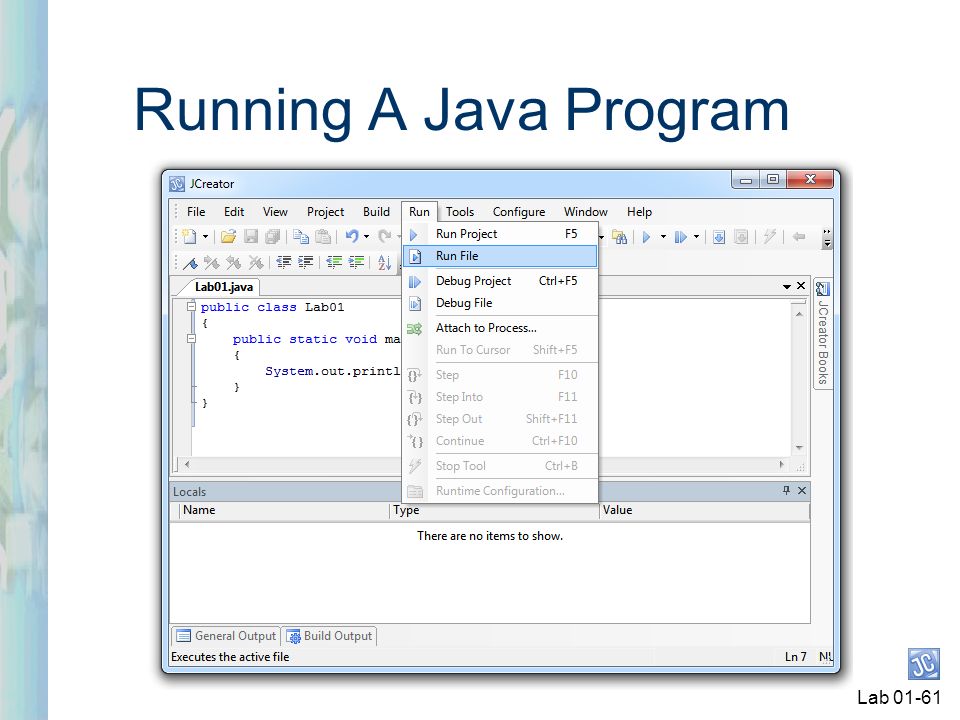Open the Configure menu
960x720 pixels.
519,212
